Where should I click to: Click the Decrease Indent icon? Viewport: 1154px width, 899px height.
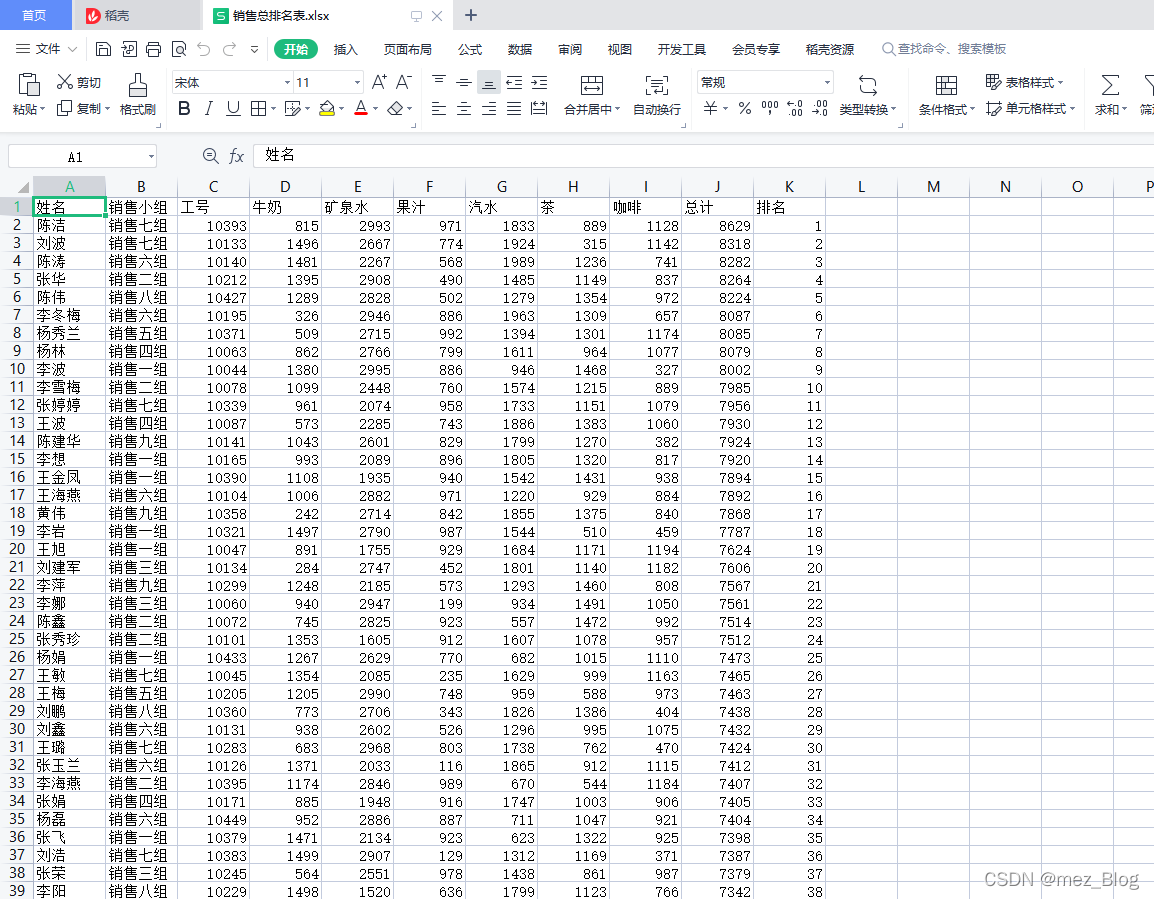514,82
